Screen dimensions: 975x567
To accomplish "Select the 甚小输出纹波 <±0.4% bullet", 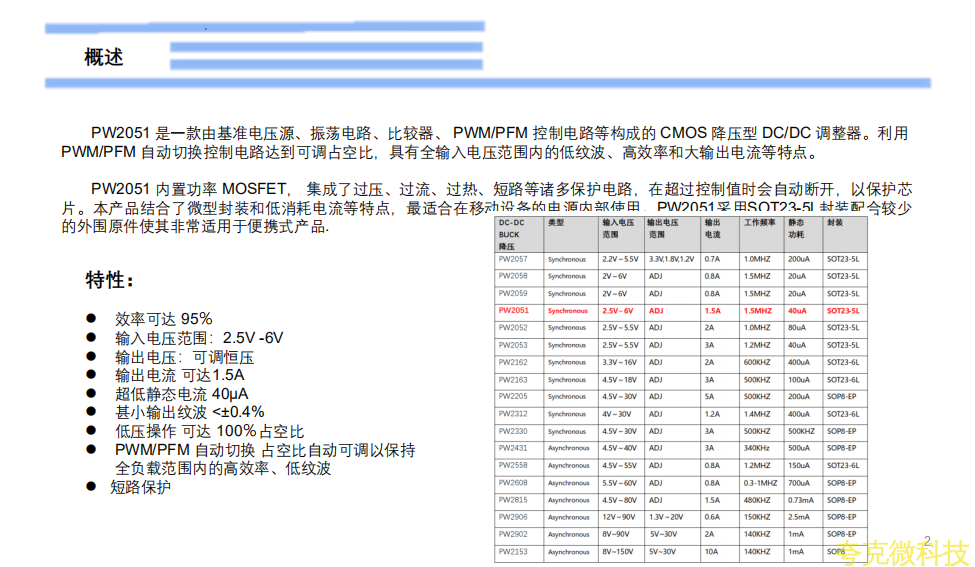I will click(189, 412).
